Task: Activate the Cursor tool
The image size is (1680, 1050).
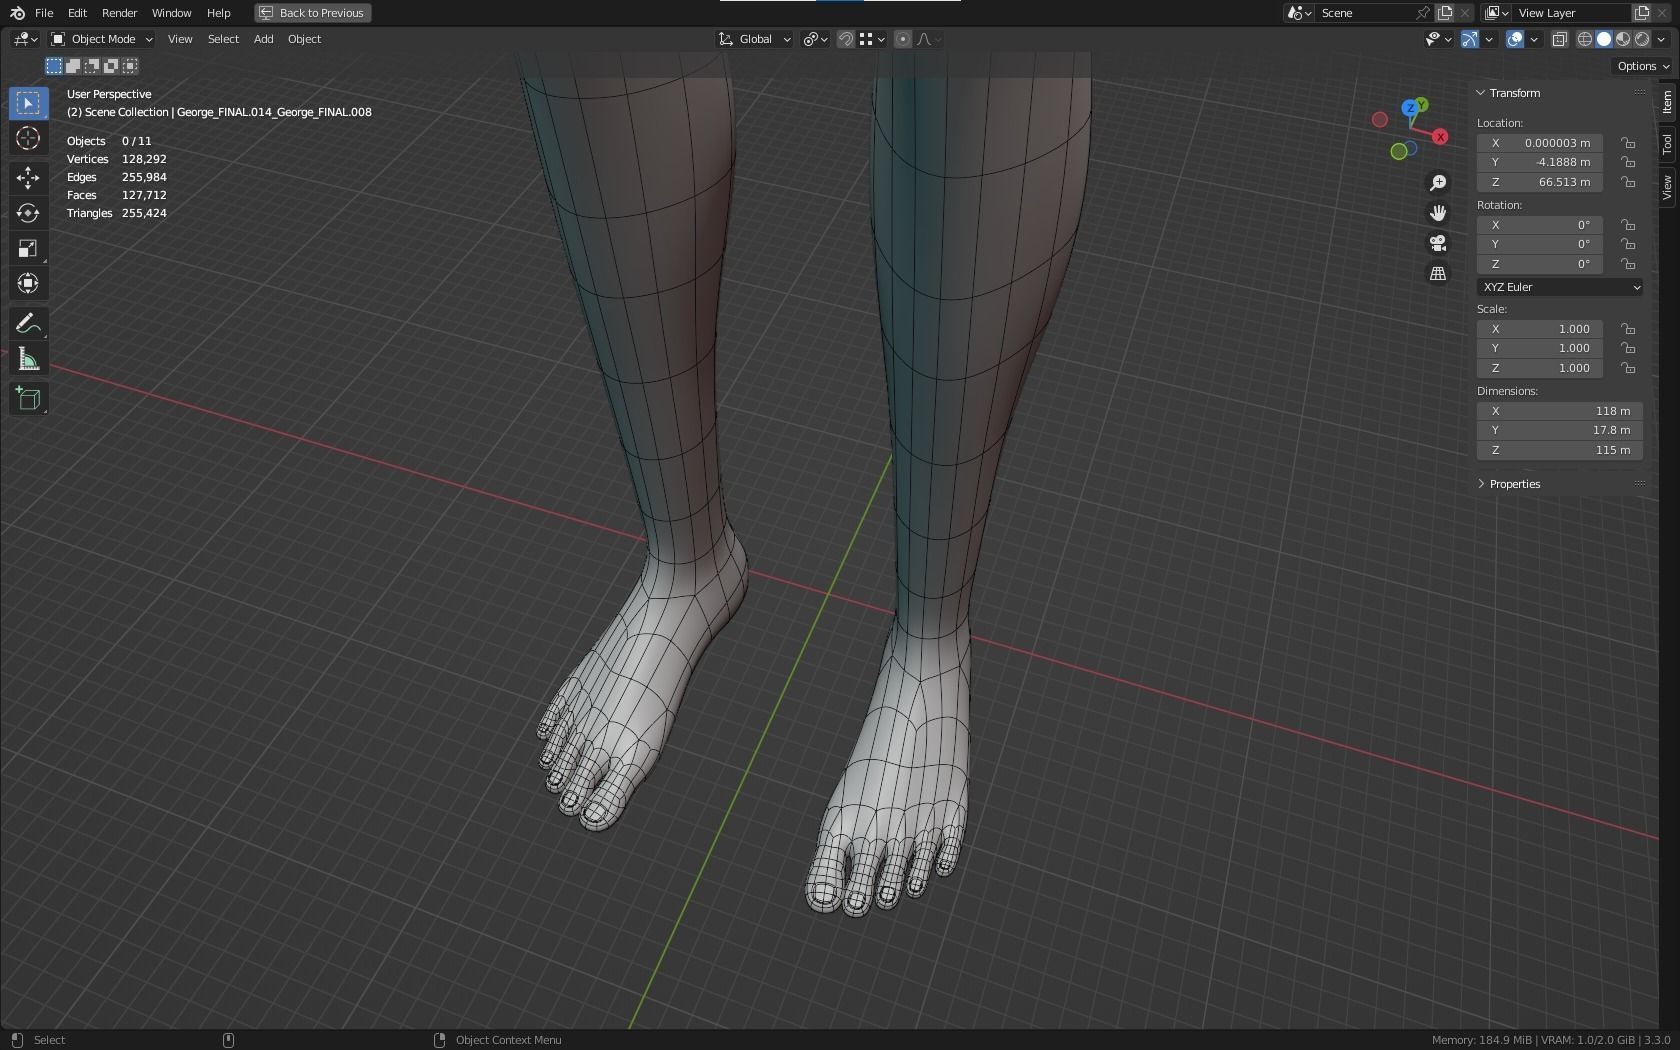Action: pyautogui.click(x=28, y=138)
